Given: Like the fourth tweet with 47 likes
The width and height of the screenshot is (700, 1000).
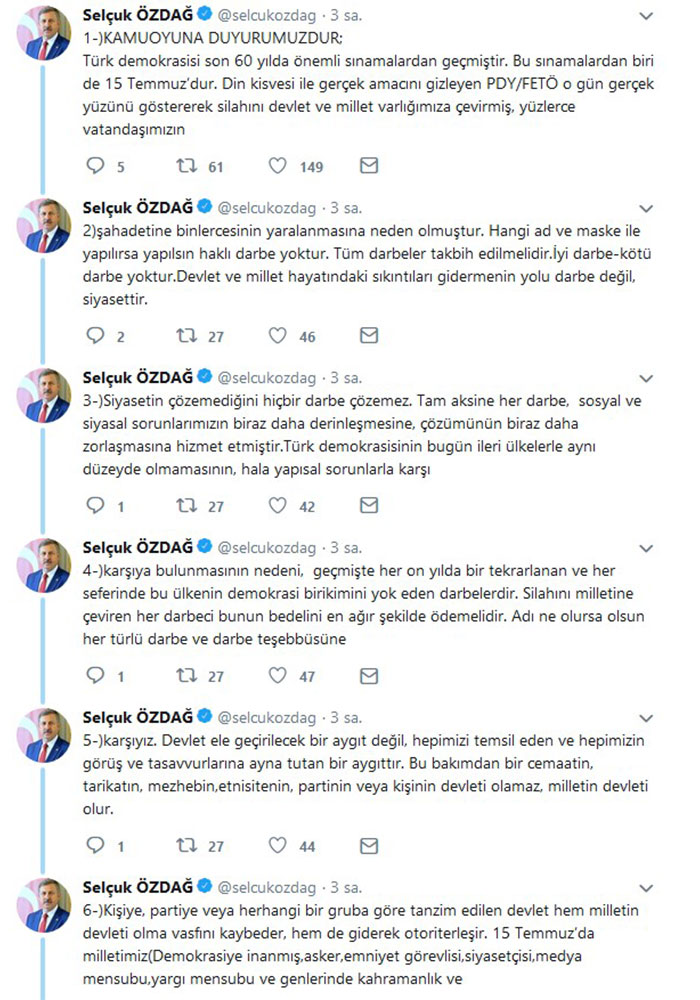Looking at the screenshot, I should 279,677.
